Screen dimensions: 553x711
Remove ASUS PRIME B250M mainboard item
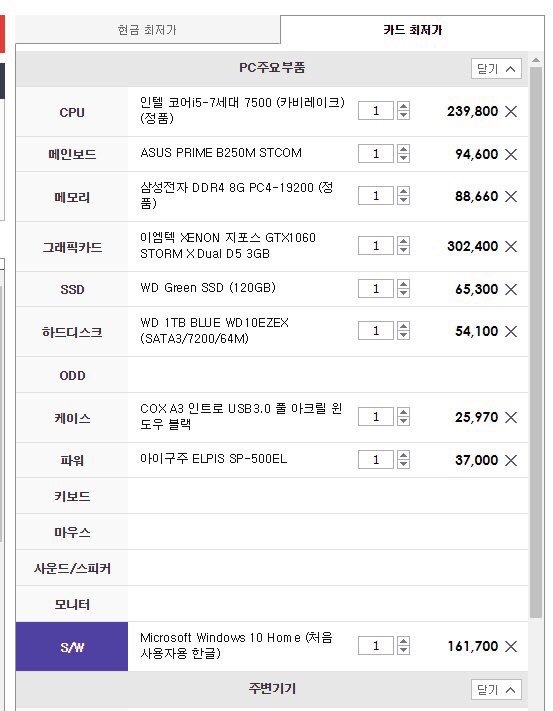(x=511, y=155)
